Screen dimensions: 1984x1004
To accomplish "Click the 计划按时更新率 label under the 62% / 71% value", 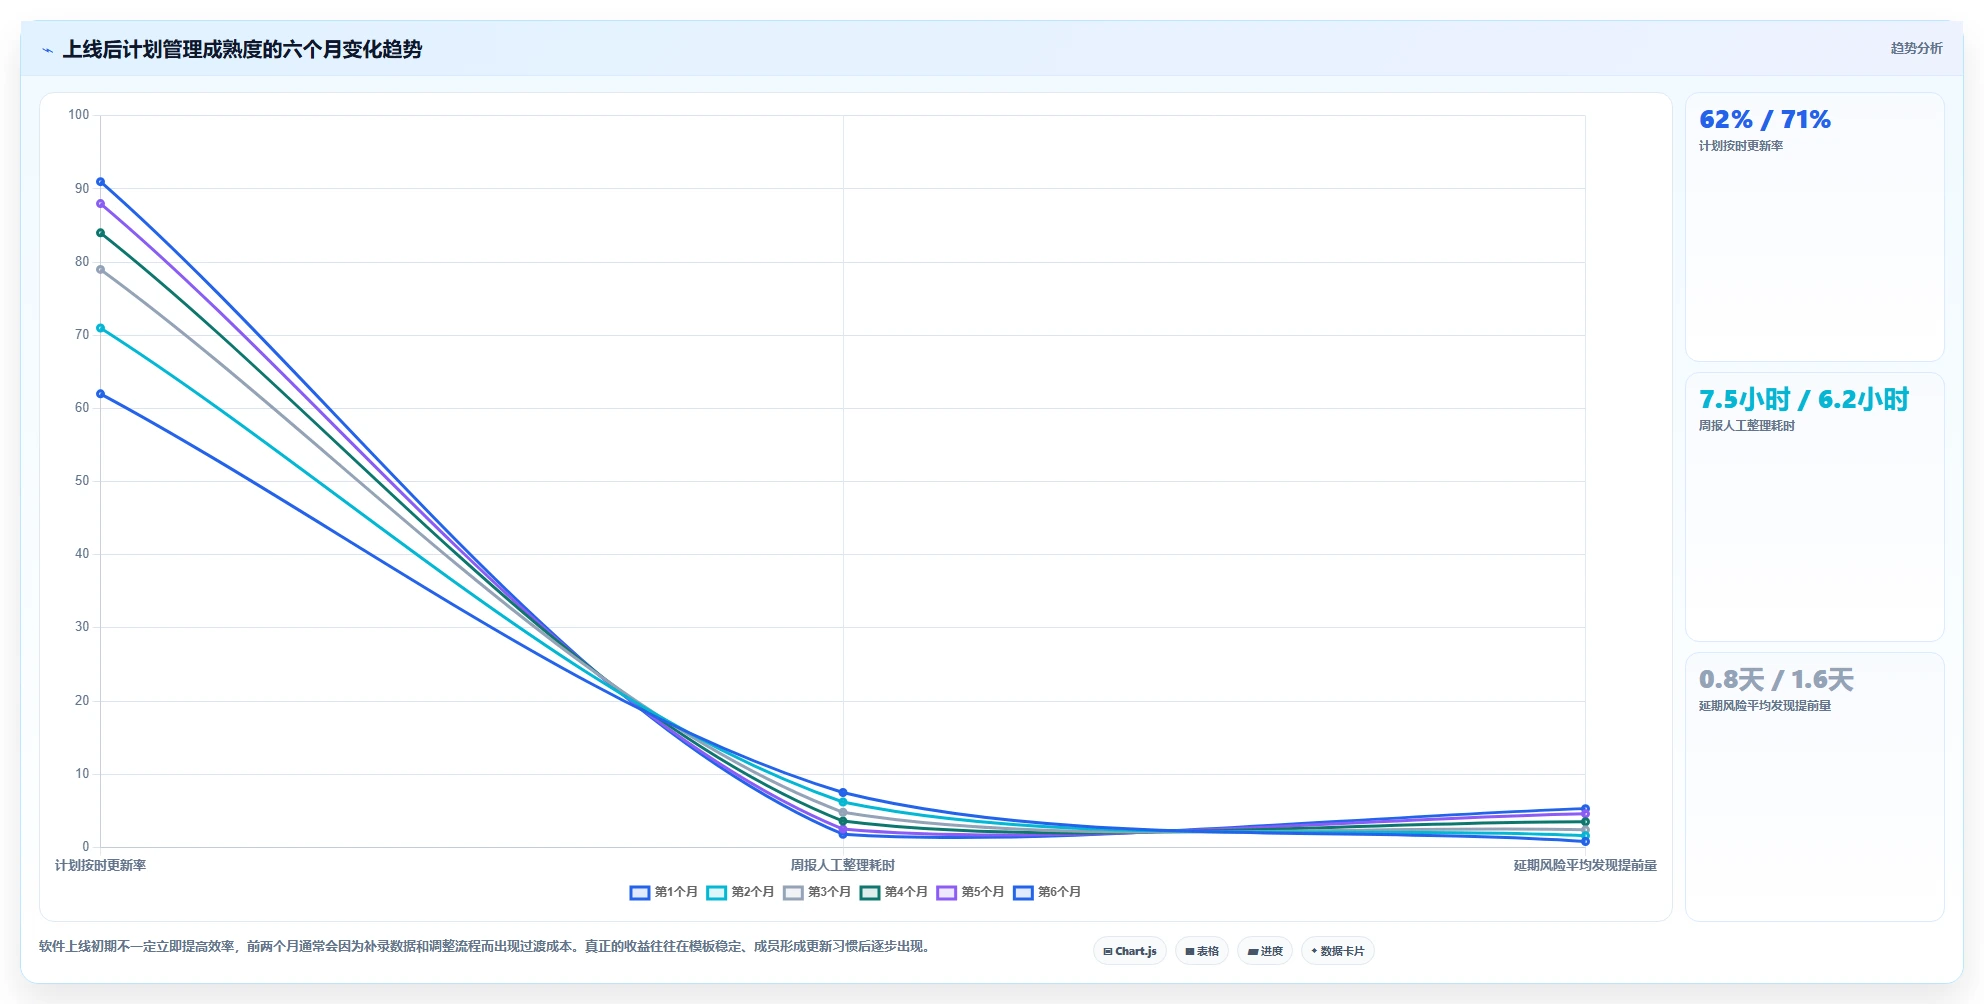I will pyautogui.click(x=1741, y=146).
